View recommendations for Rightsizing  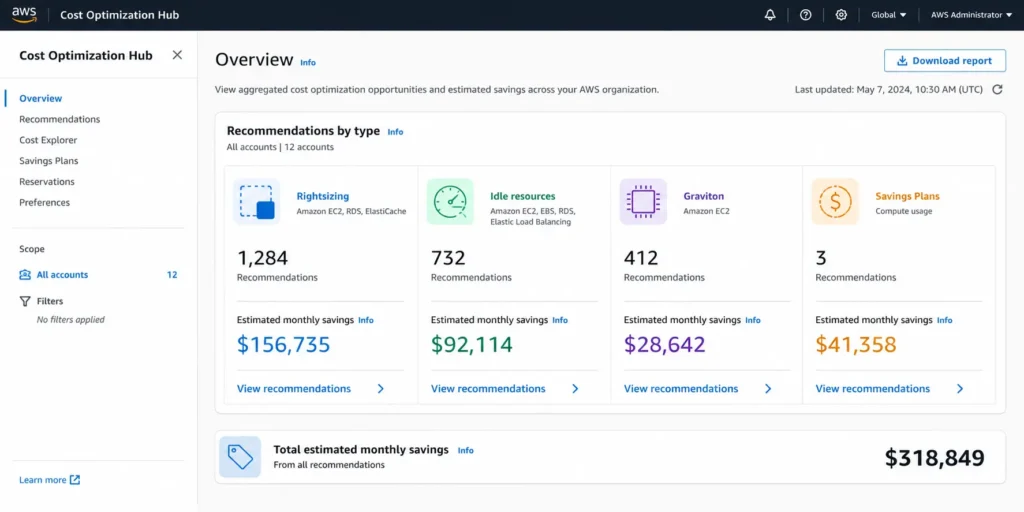pos(294,389)
